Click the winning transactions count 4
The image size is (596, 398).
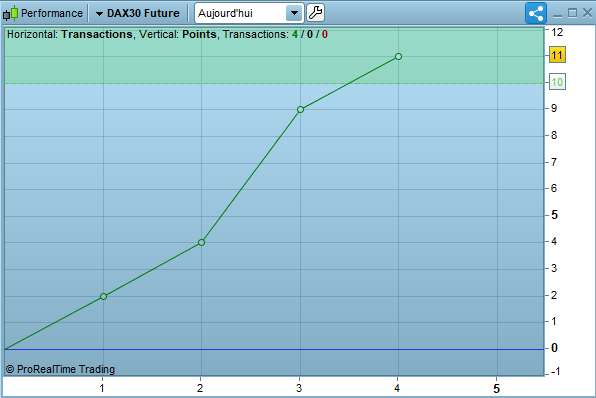coord(295,35)
